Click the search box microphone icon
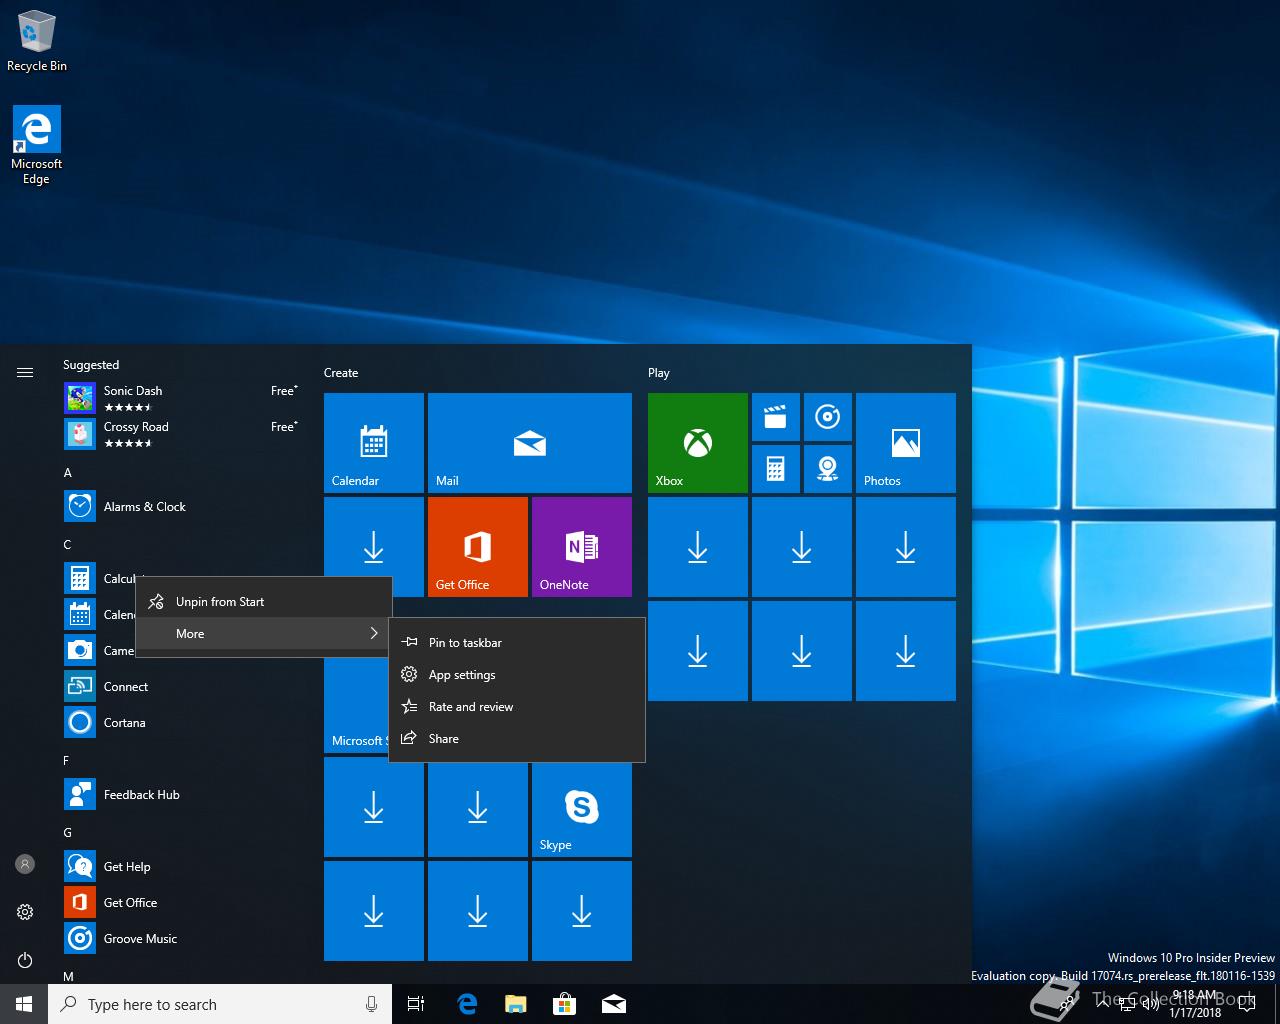 [x=371, y=1004]
